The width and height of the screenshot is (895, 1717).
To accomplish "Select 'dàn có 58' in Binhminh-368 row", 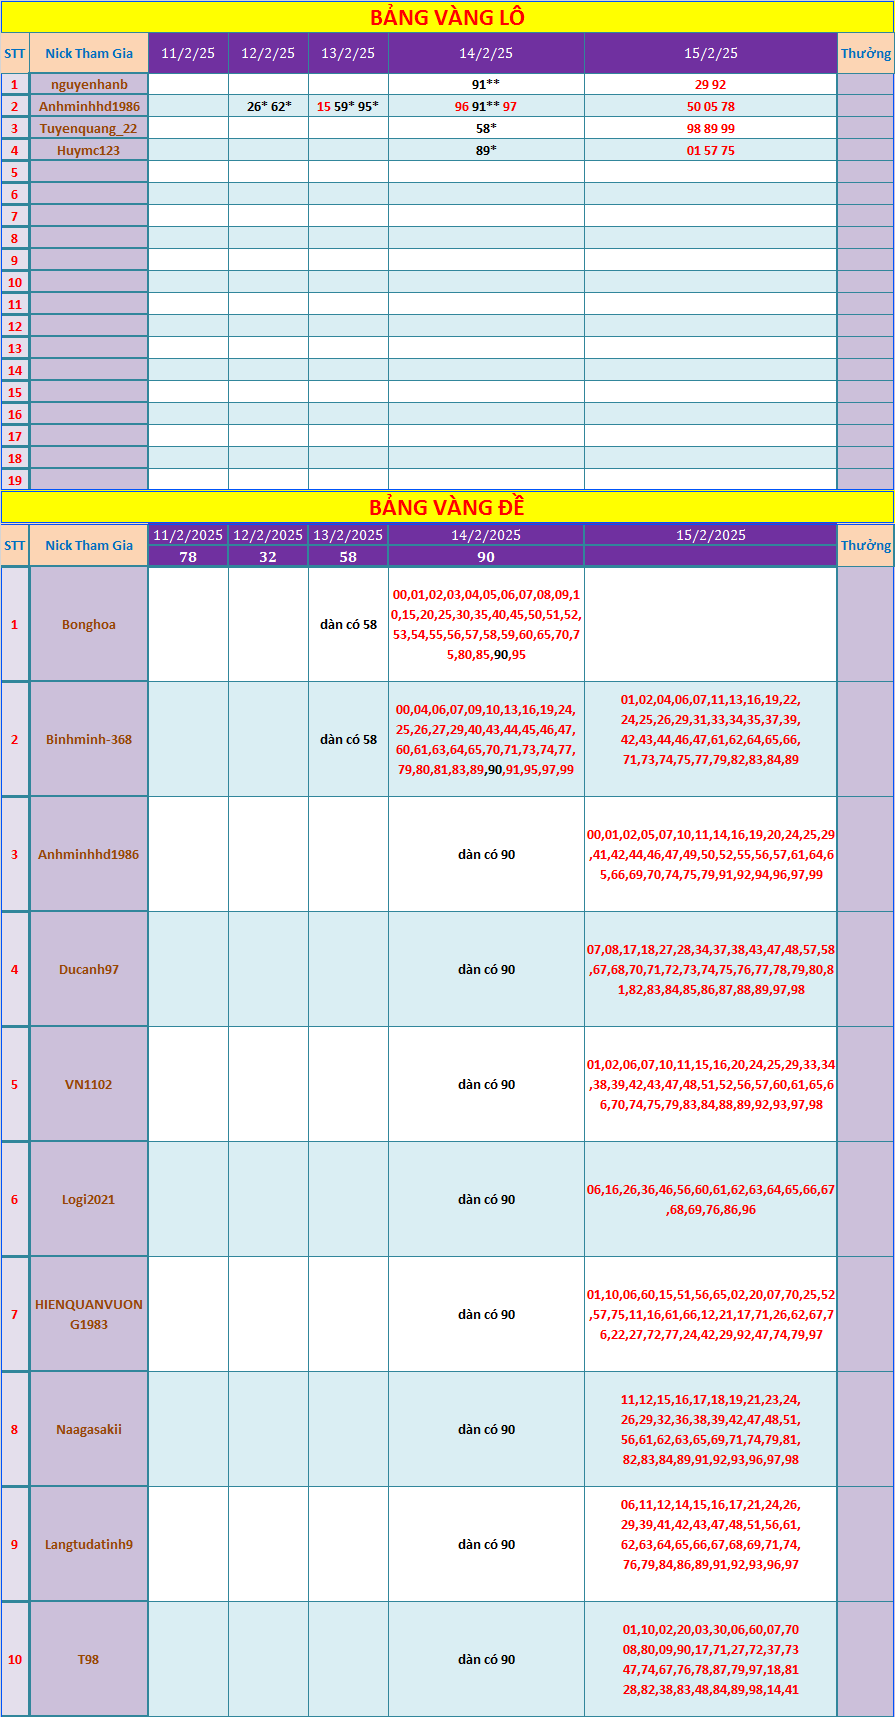I will (x=348, y=739).
